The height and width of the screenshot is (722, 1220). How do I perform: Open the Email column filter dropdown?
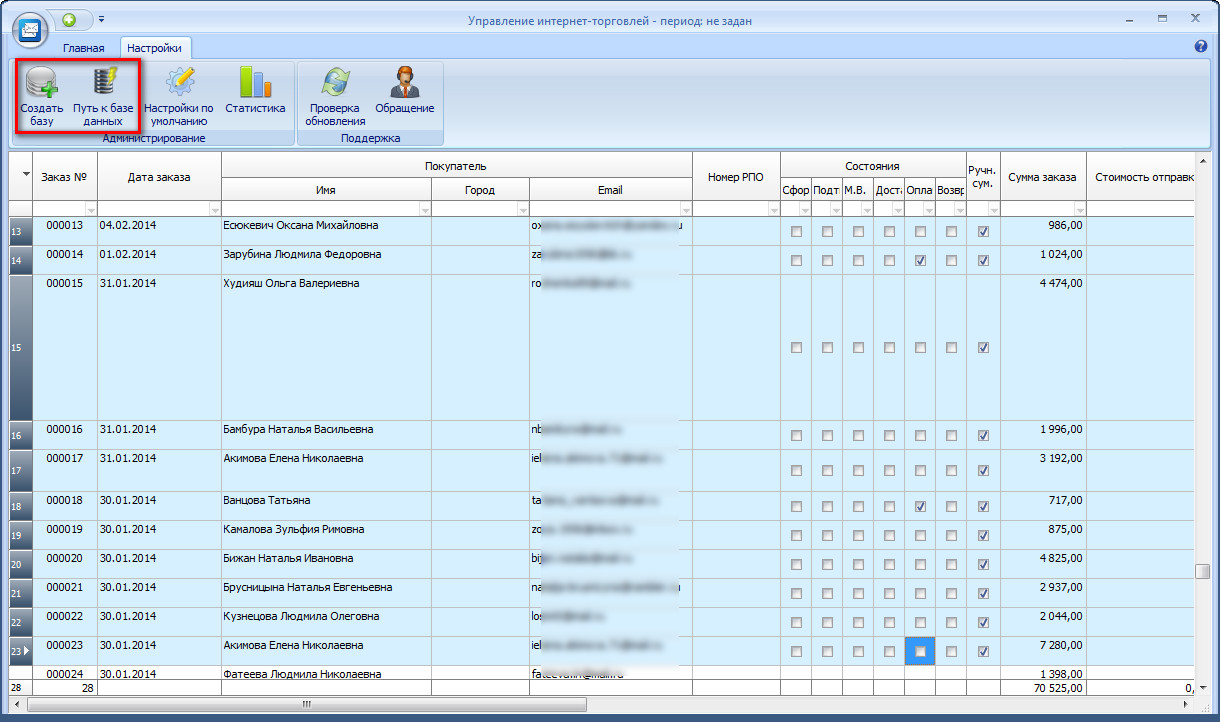coord(685,210)
